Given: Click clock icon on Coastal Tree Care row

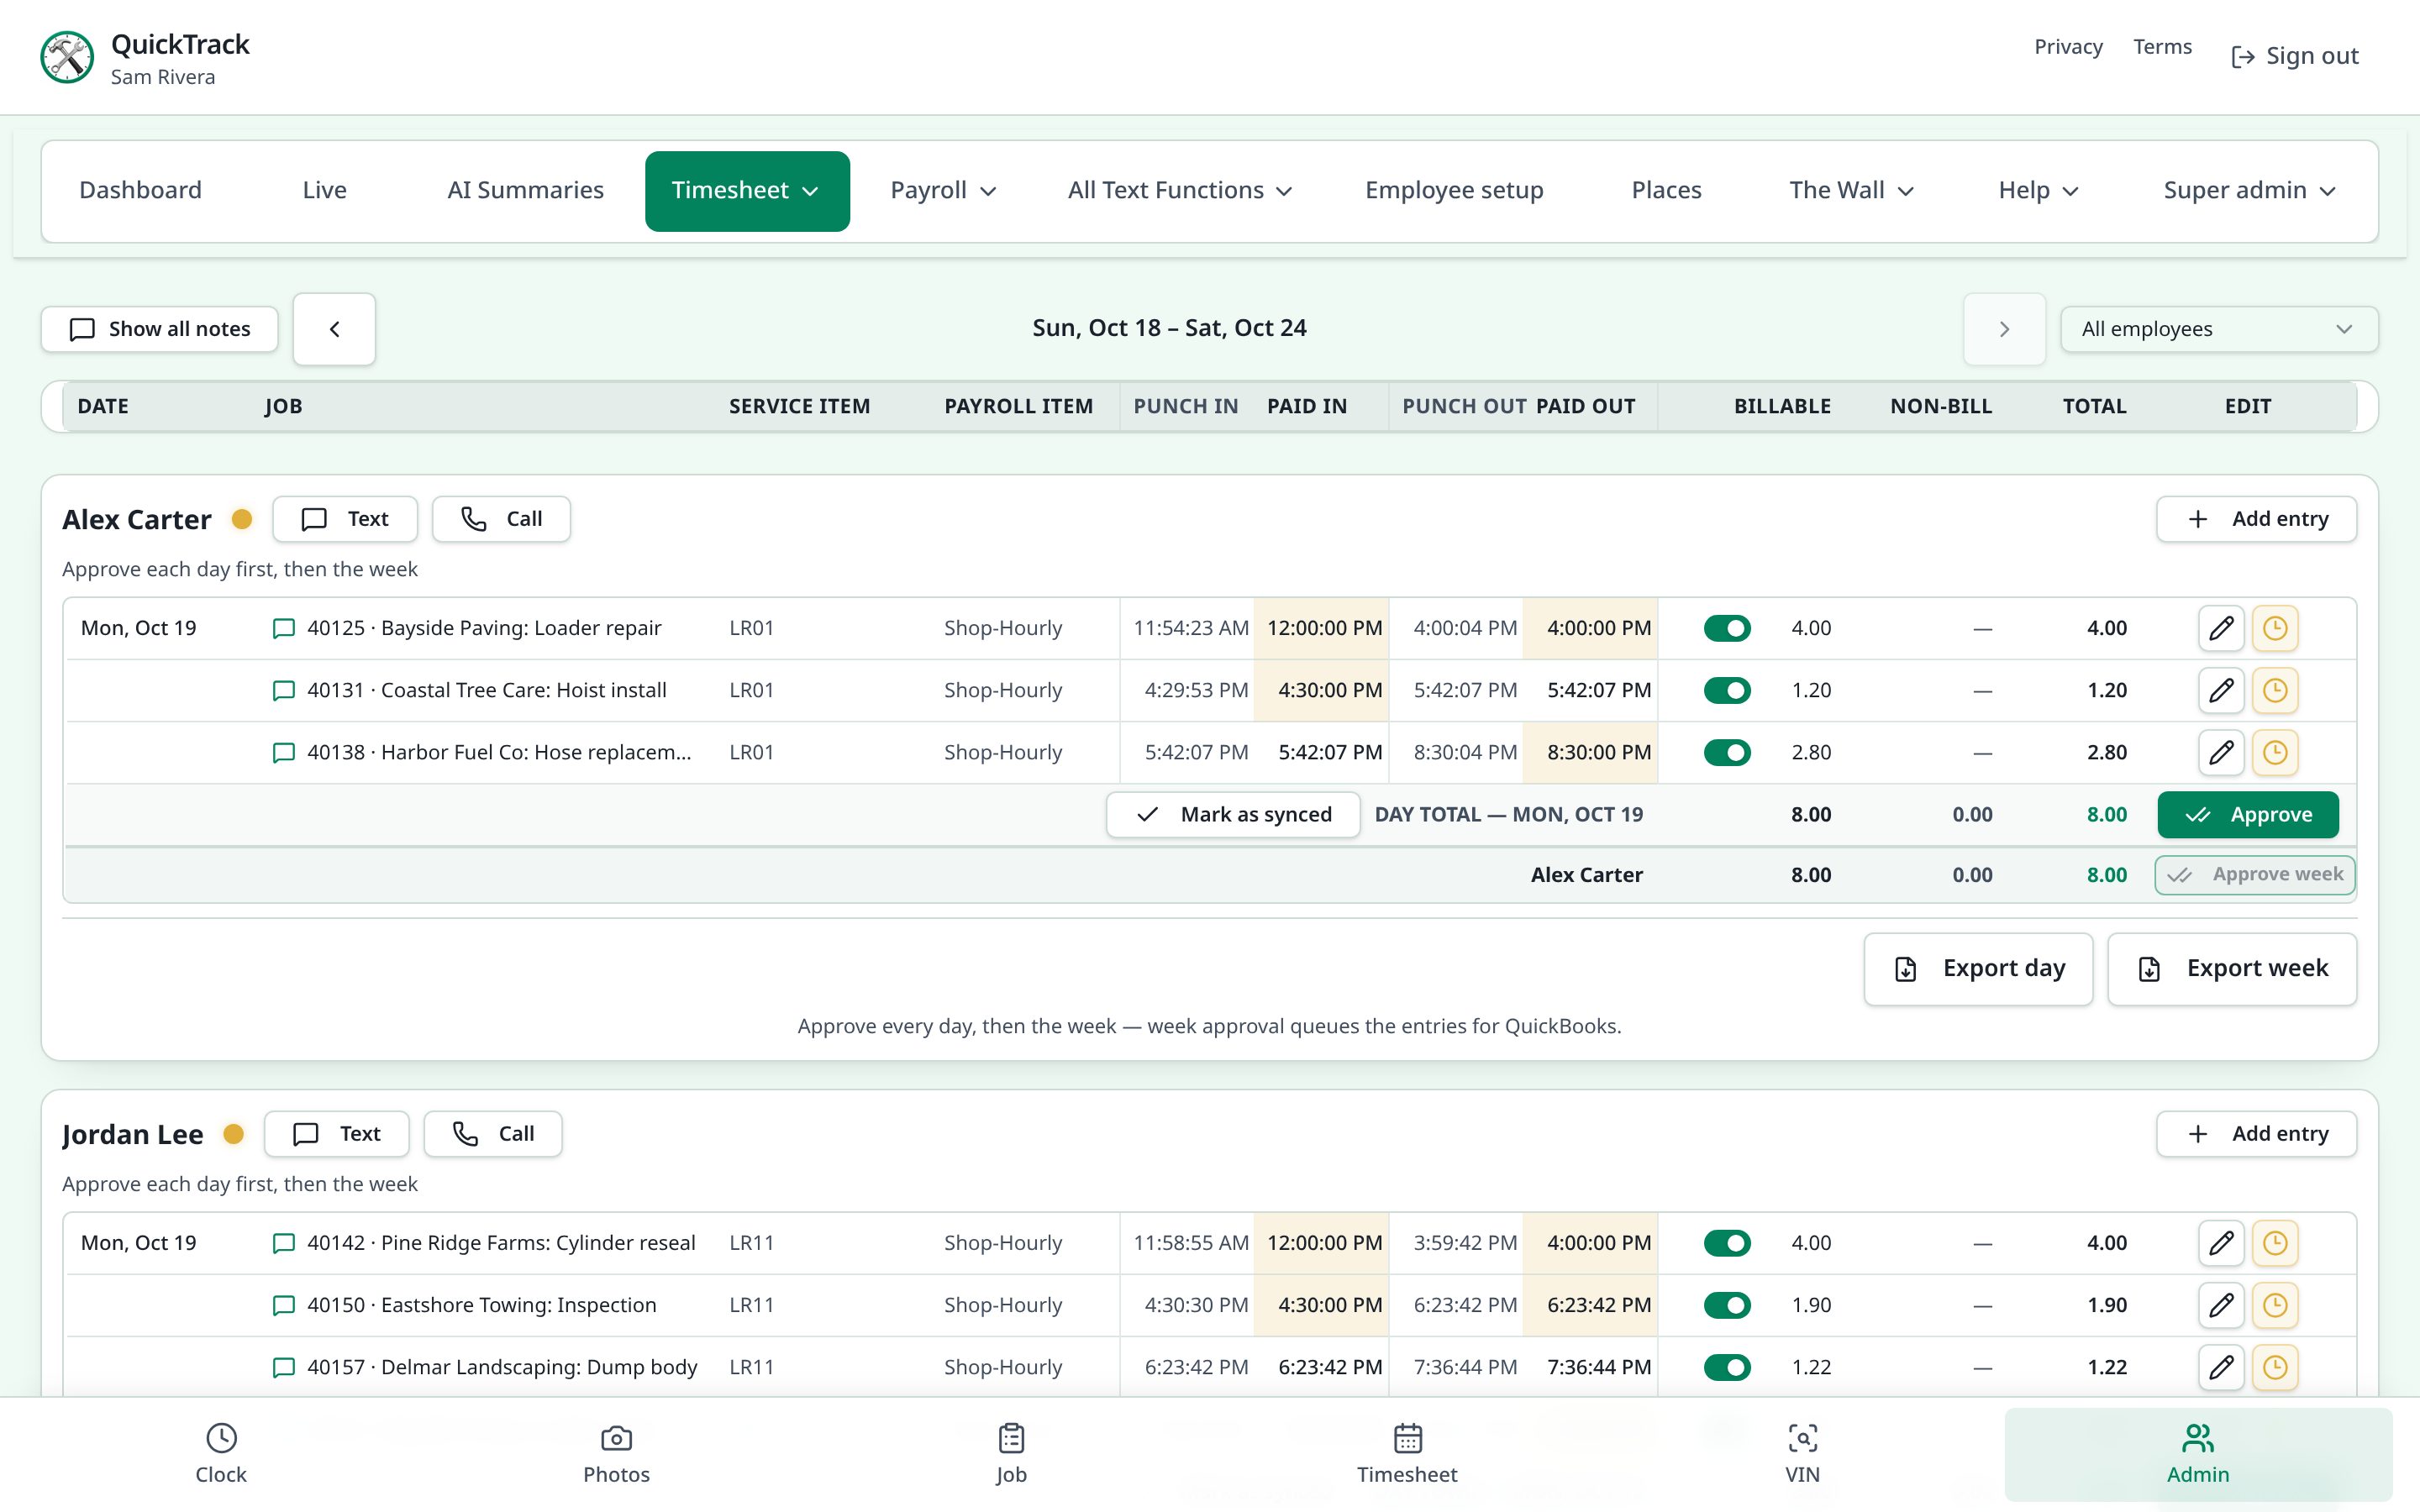Looking at the screenshot, I should coord(2275,690).
